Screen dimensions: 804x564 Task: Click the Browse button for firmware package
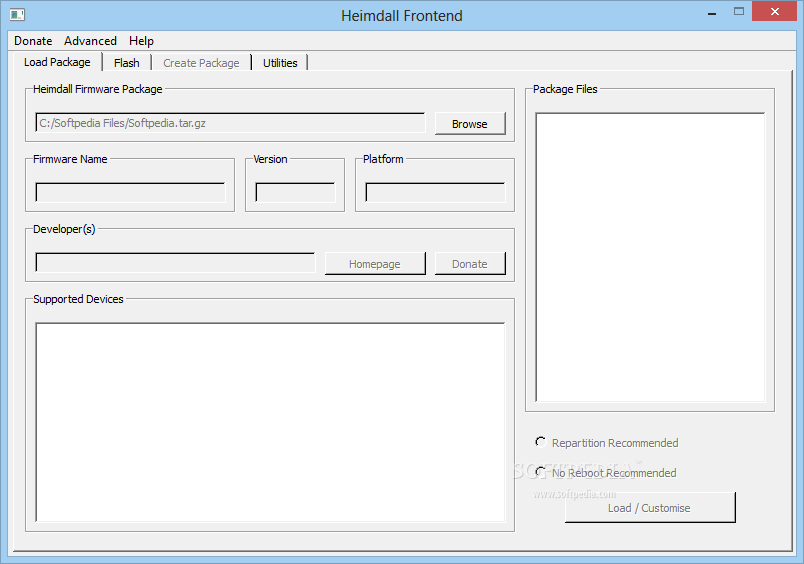[x=470, y=124]
